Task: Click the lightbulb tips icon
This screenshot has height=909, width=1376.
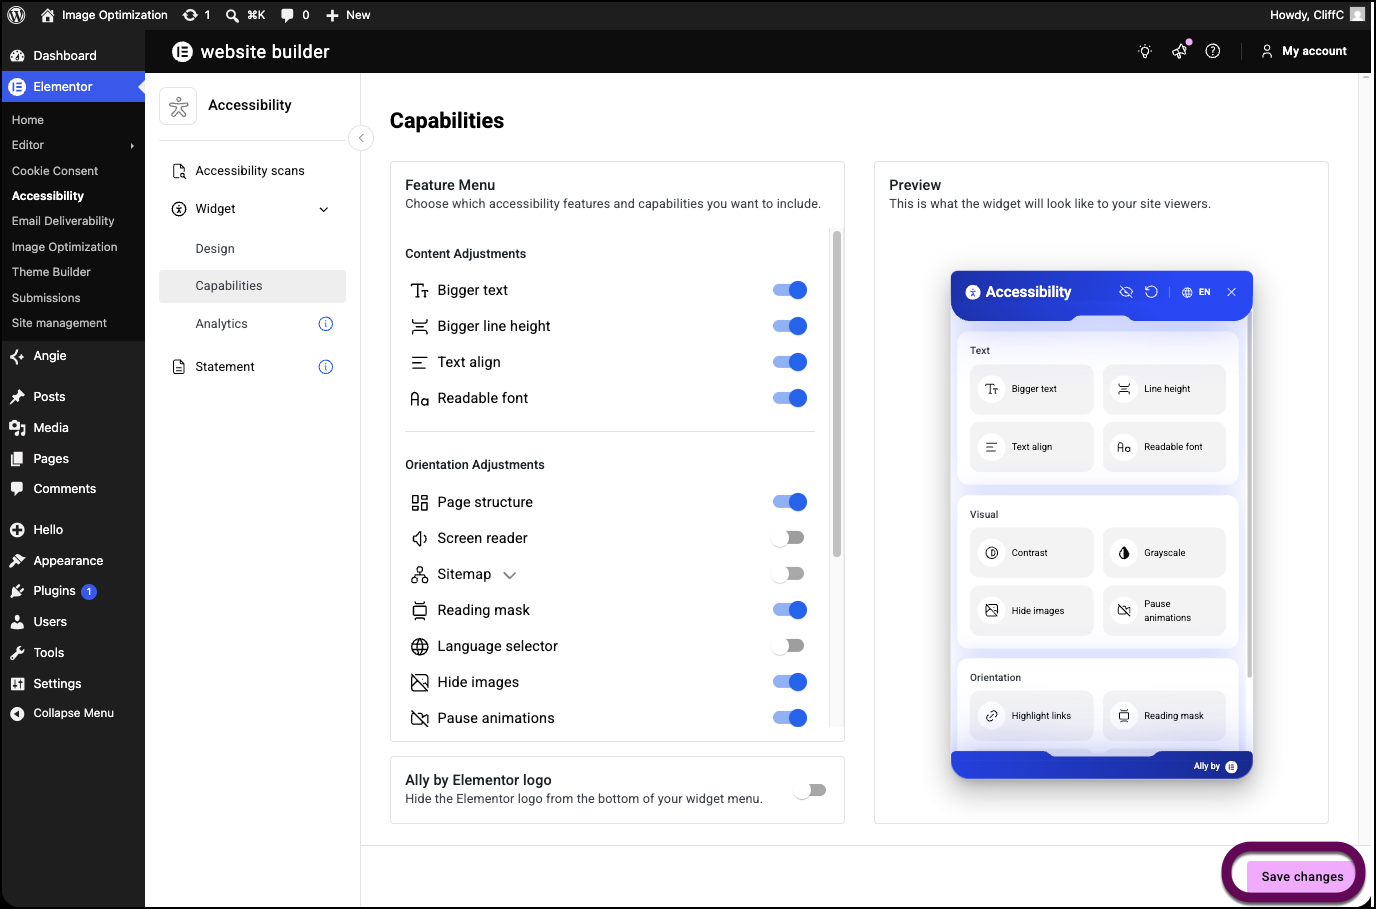Action: [1145, 51]
